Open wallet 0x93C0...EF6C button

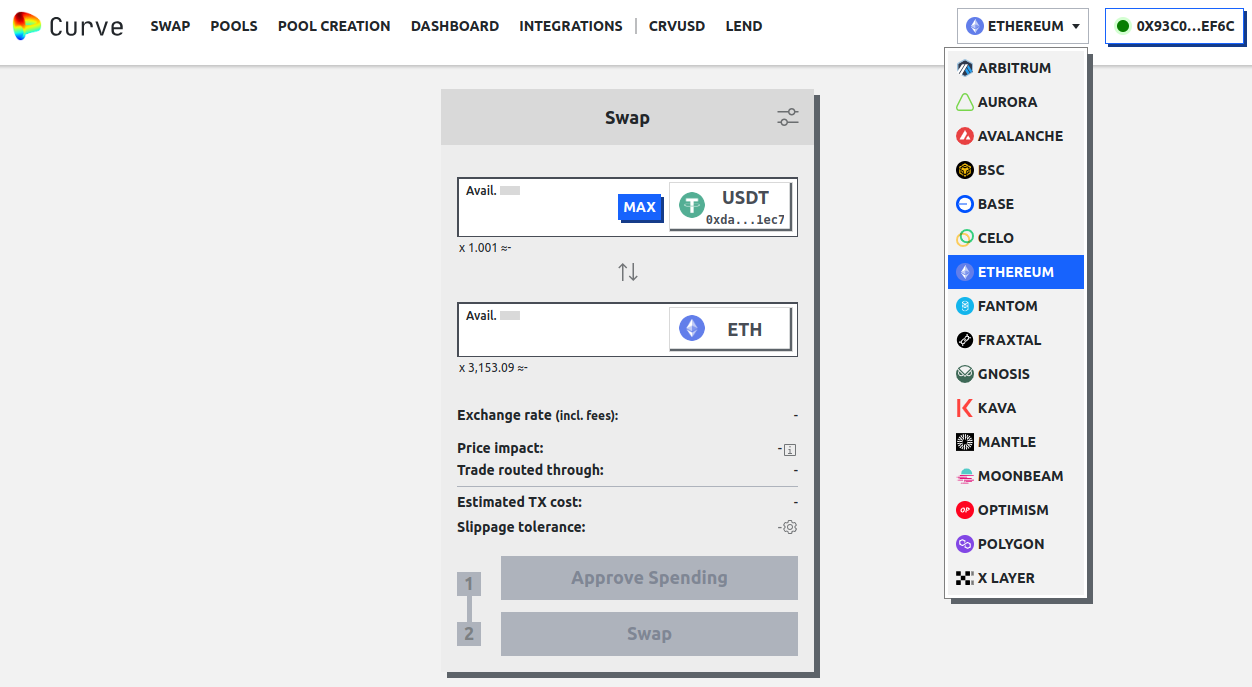coord(1174,26)
